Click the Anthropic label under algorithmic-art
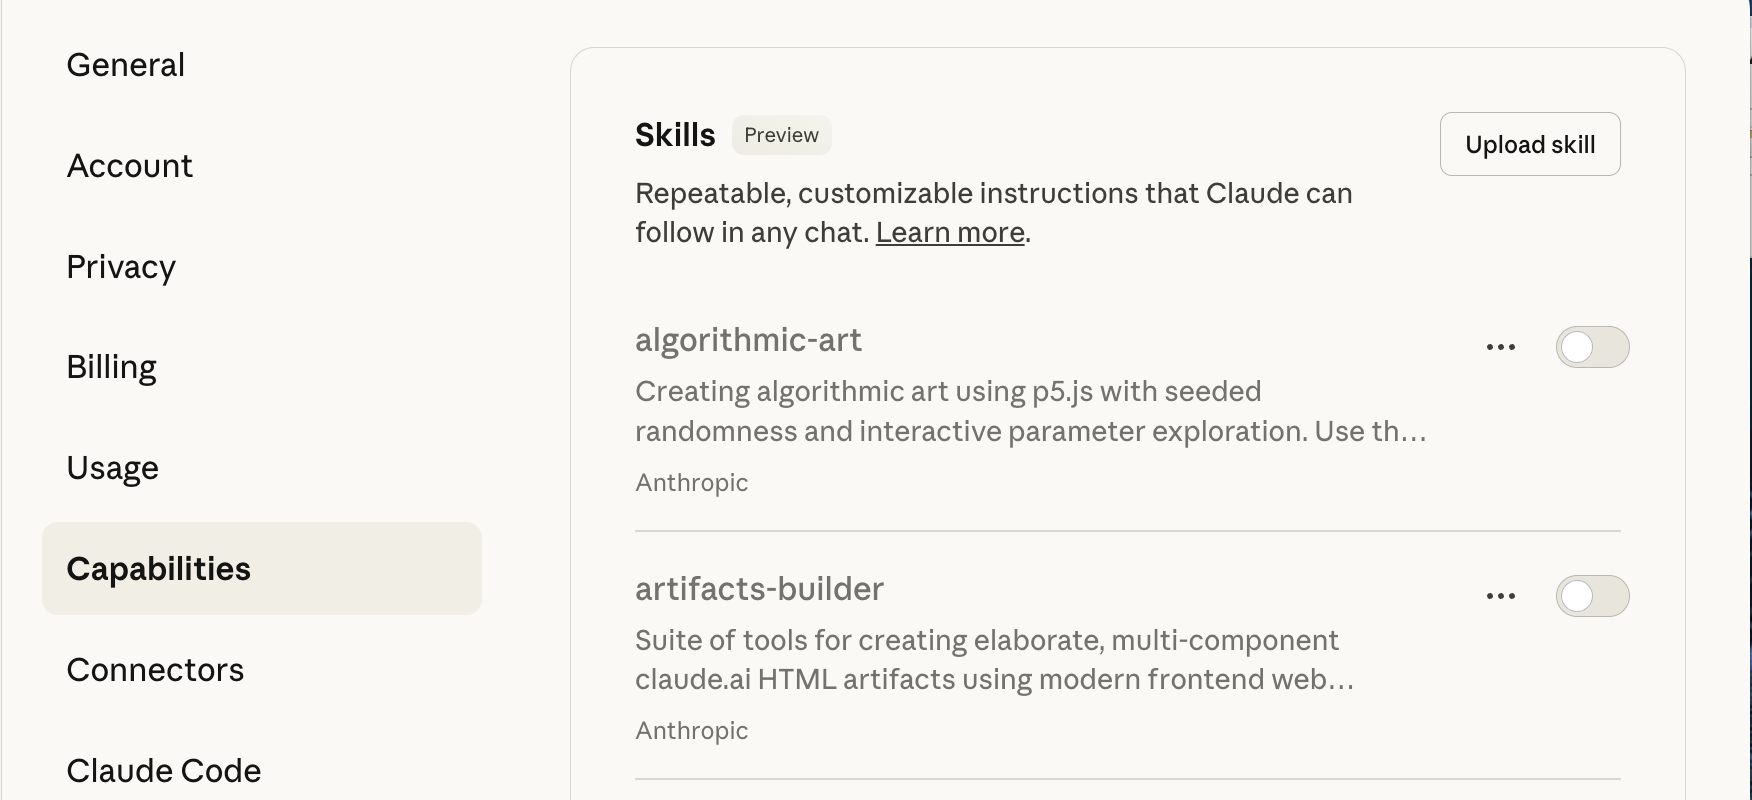The height and width of the screenshot is (800, 1752). [x=691, y=482]
